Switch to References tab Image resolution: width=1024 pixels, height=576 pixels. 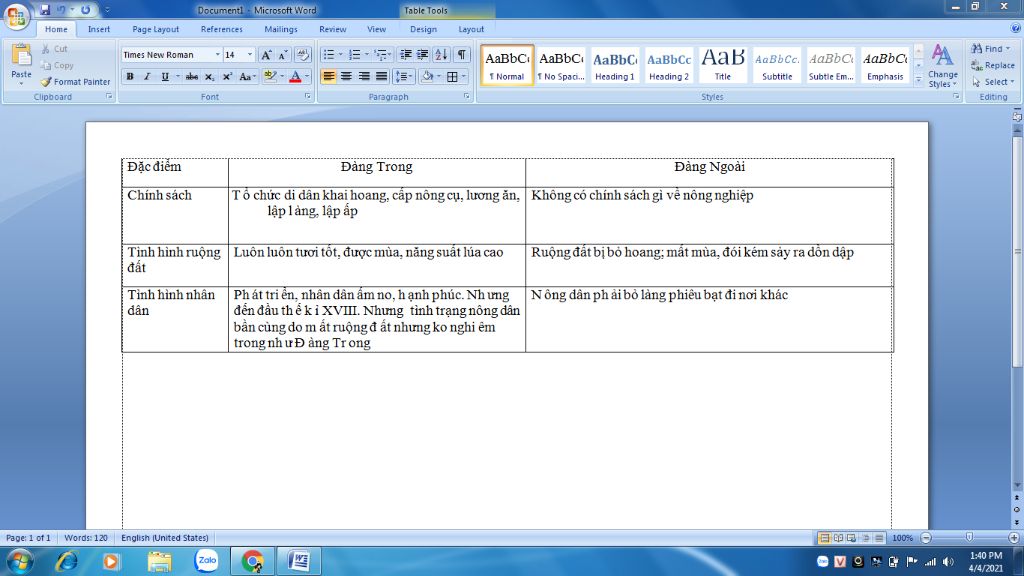point(221,29)
